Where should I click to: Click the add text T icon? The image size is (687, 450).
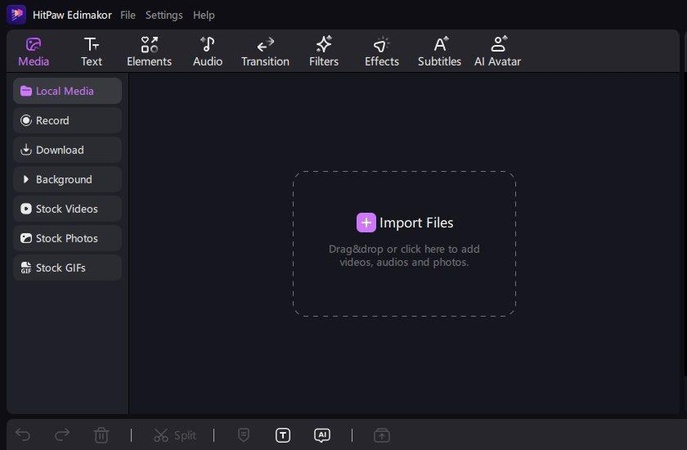(x=283, y=435)
